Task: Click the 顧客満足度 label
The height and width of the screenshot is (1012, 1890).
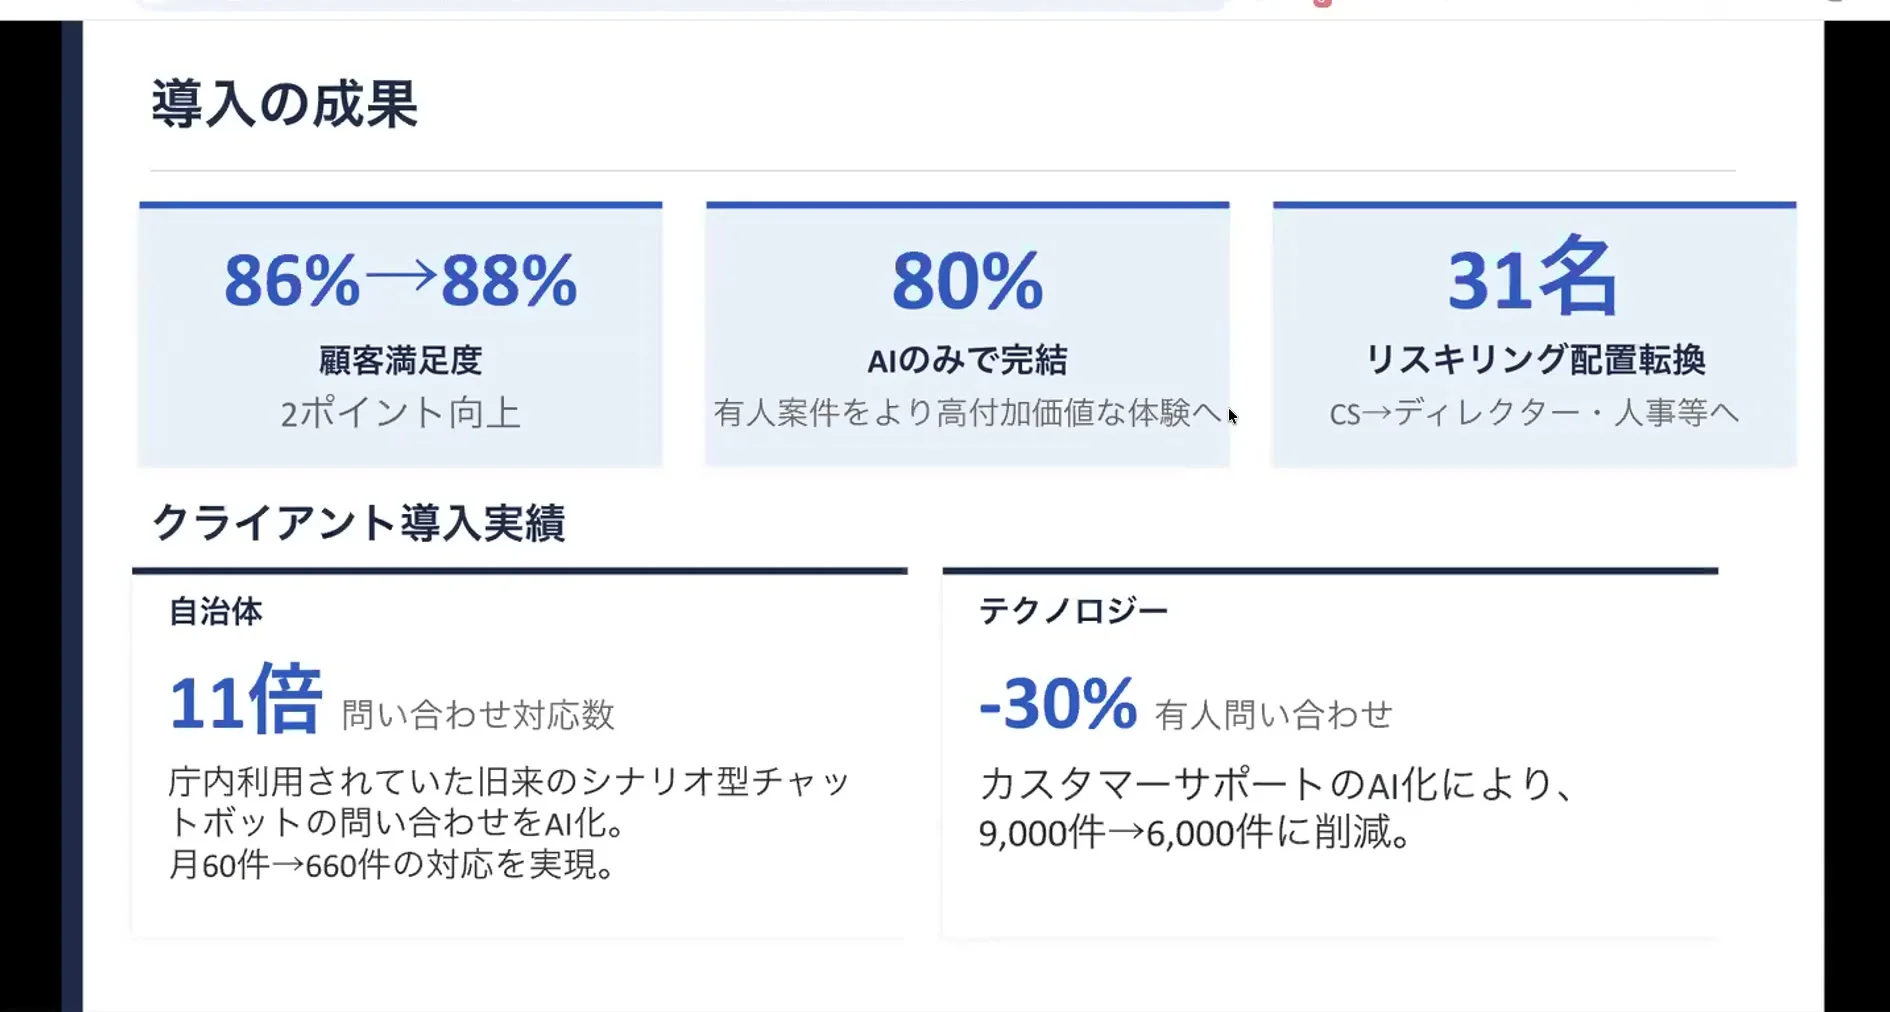Action: (x=400, y=360)
